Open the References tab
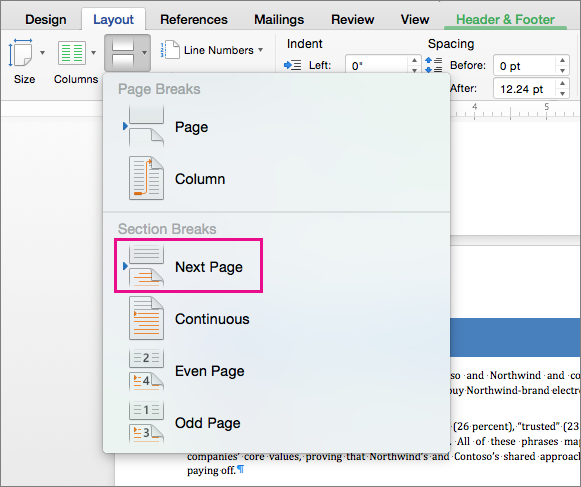 (194, 19)
